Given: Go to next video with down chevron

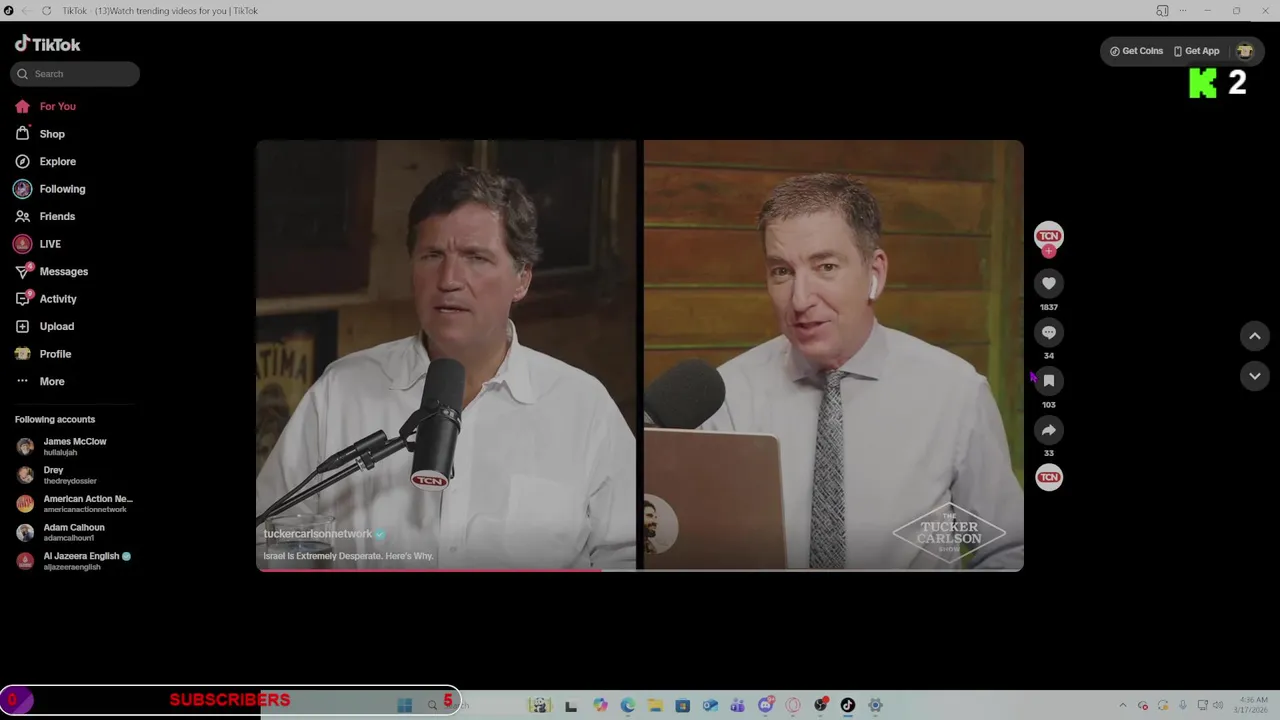Looking at the screenshot, I should [x=1255, y=376].
